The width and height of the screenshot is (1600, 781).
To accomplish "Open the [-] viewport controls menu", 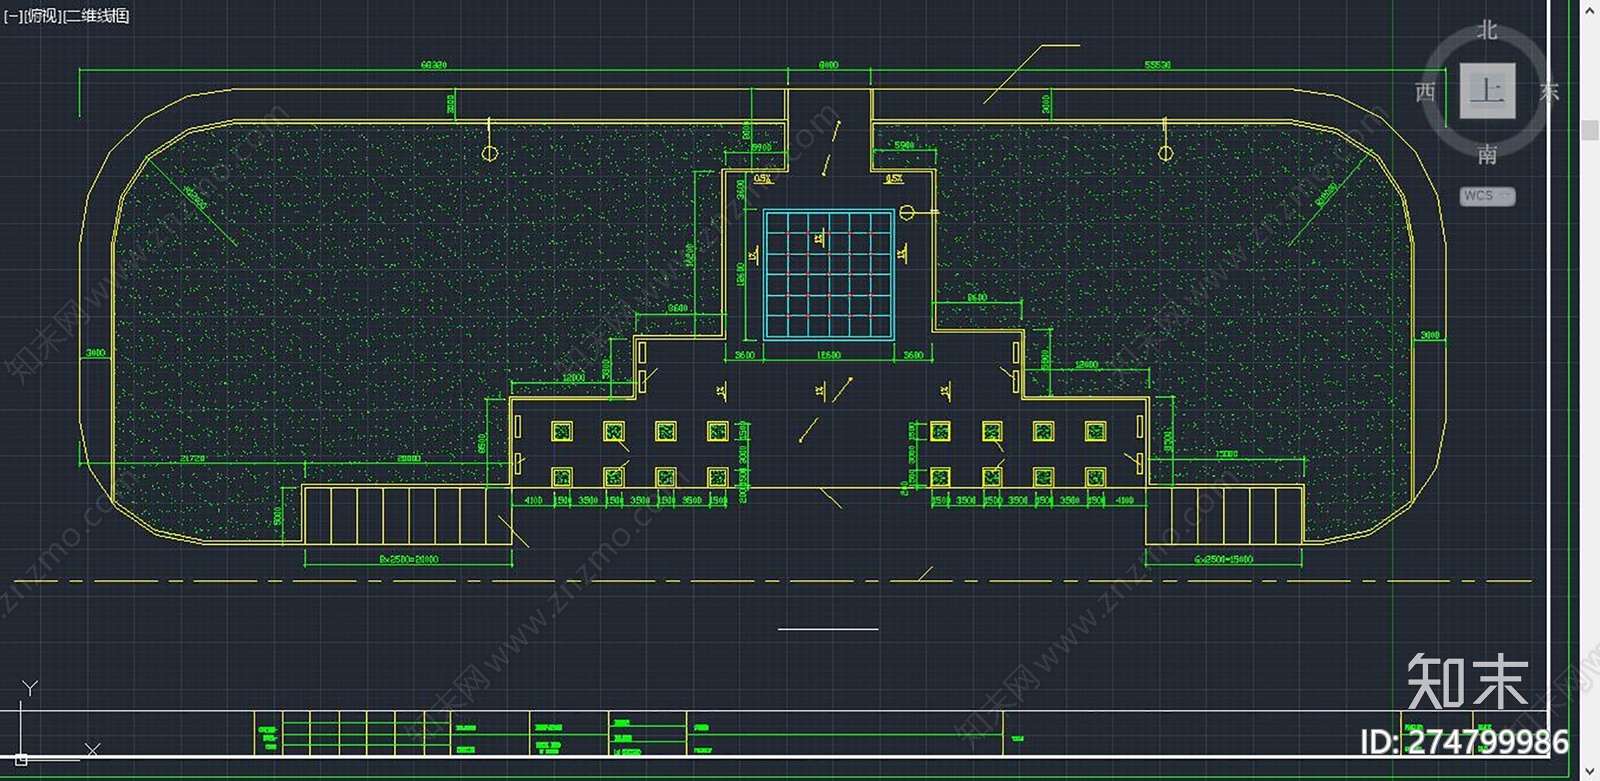I will pos(12,16).
